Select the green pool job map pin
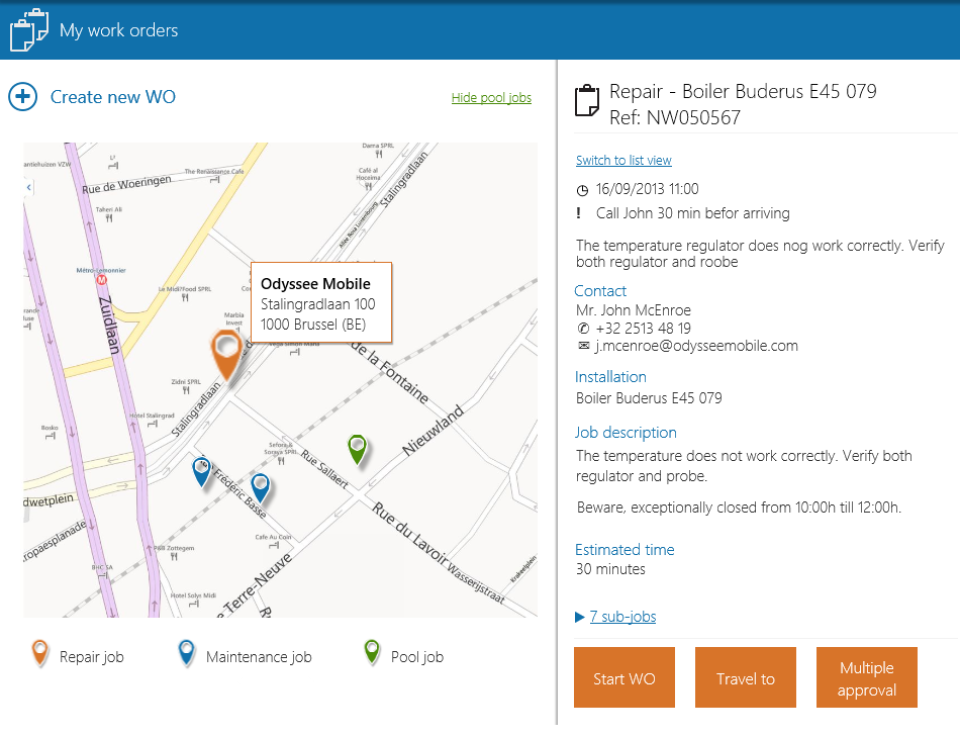Viewport: 960px width, 737px height. click(357, 449)
